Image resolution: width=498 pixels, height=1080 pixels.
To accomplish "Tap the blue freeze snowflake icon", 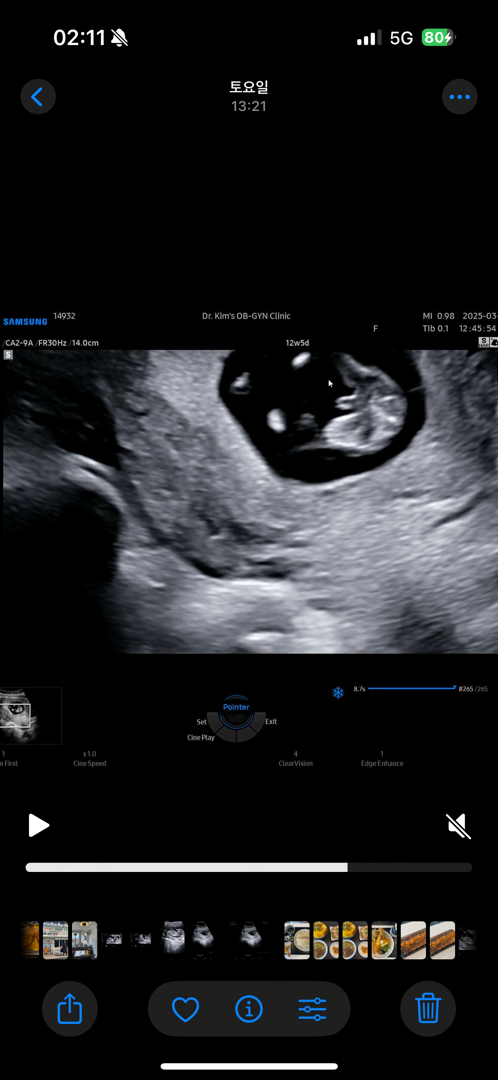I will [x=338, y=693].
